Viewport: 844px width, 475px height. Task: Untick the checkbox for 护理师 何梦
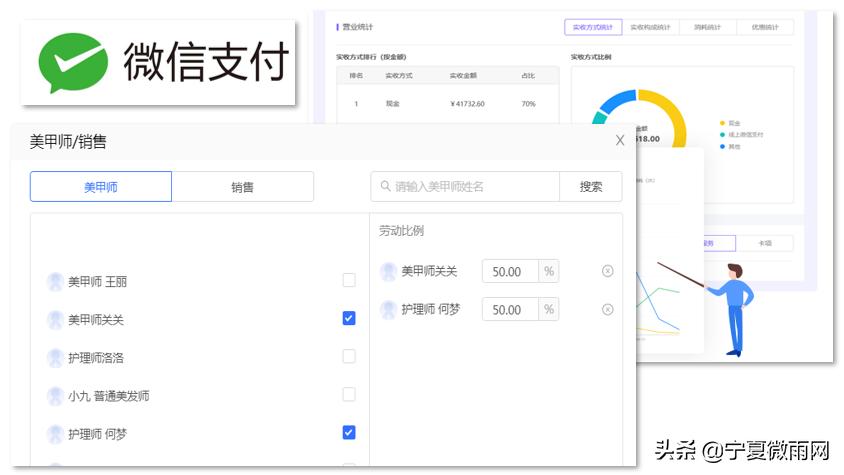pyautogui.click(x=349, y=432)
